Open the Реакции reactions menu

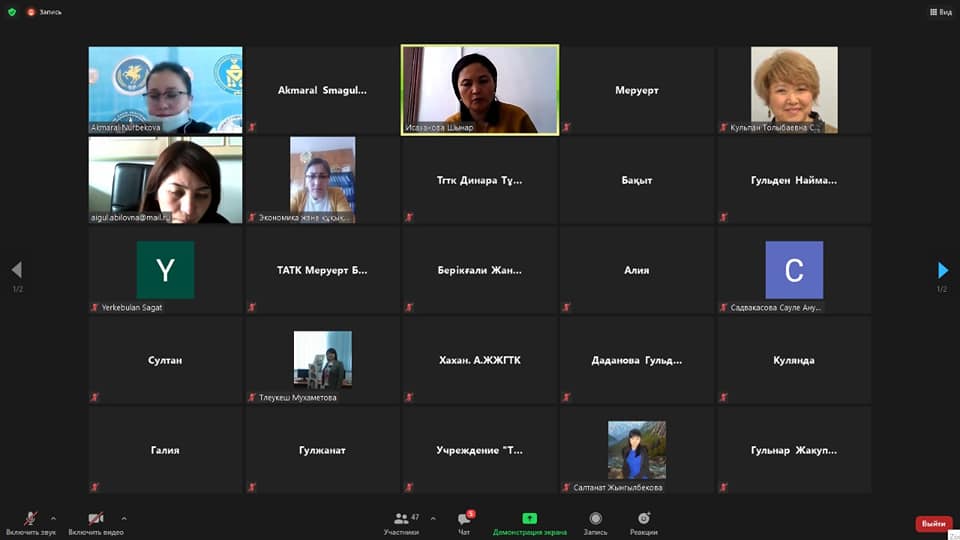coord(644,522)
